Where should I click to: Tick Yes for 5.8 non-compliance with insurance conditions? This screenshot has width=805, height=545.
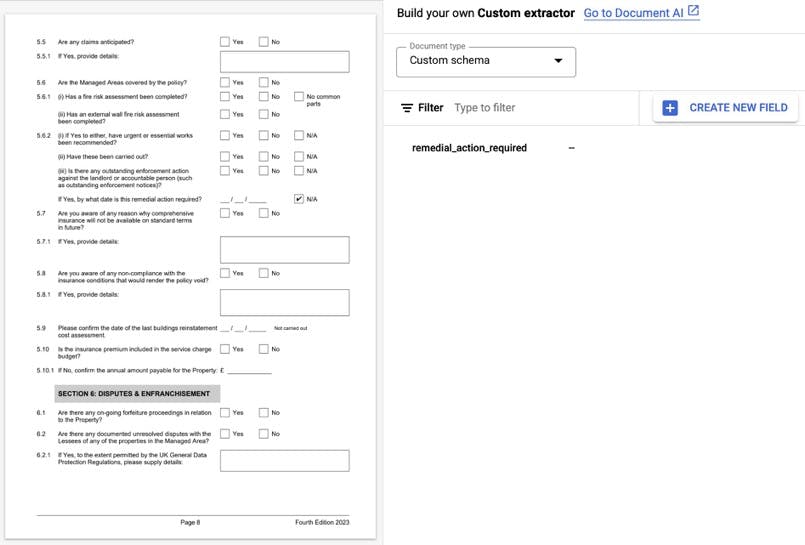225,273
